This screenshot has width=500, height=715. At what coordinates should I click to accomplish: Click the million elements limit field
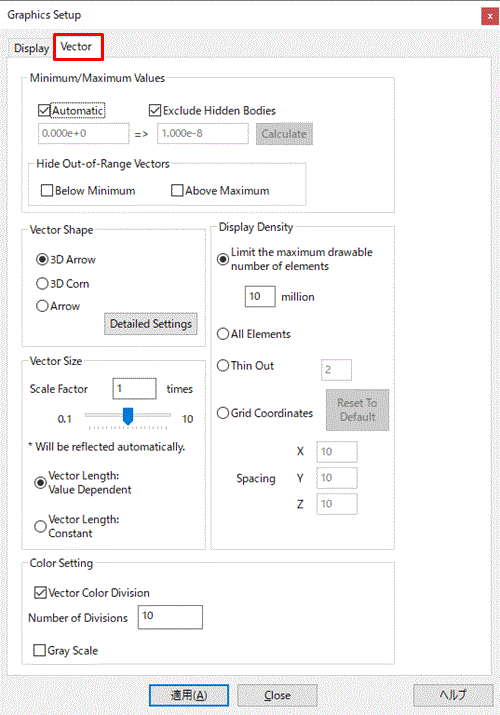click(x=260, y=296)
